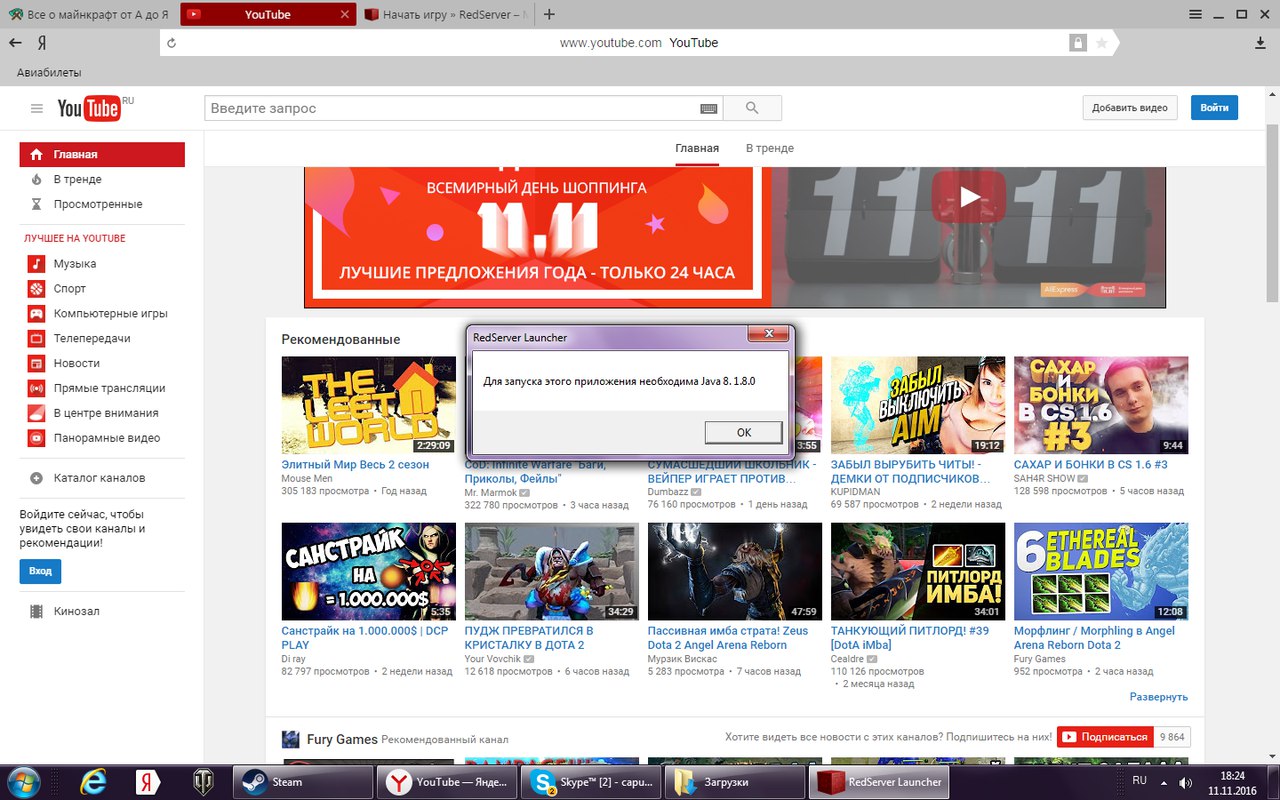
Task: Open Каталог каналов plus icon
Action: pos(36,478)
